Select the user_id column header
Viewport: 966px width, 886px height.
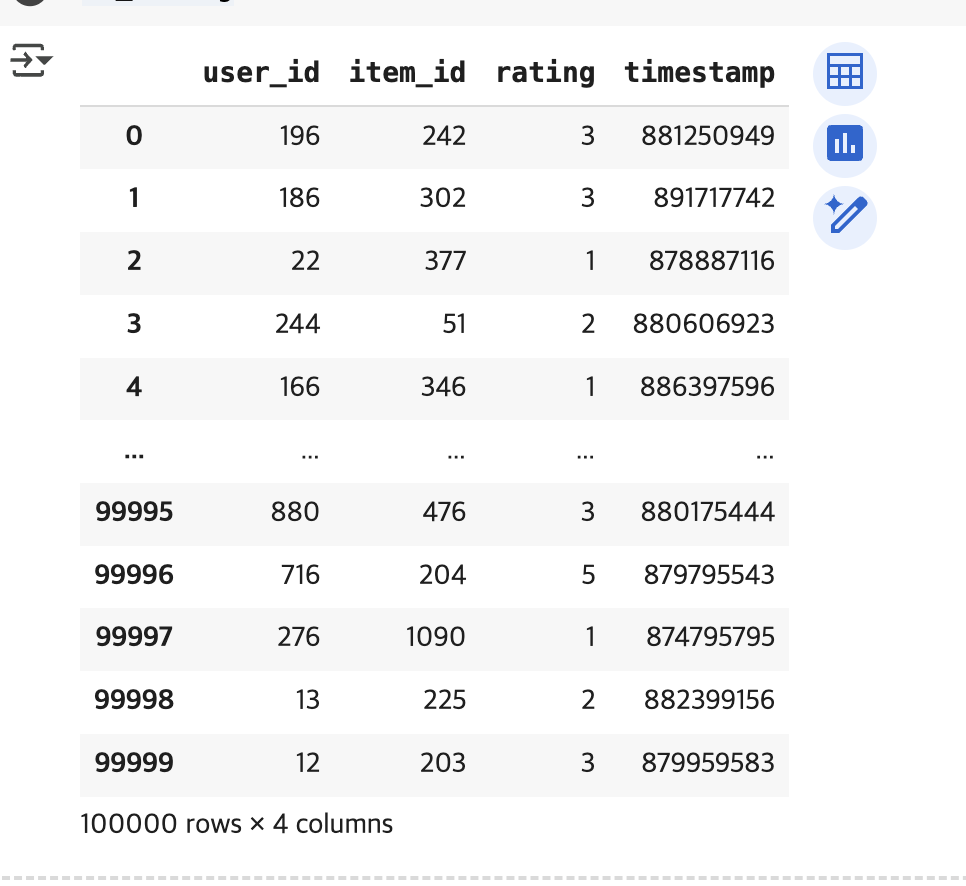pyautogui.click(x=261, y=73)
